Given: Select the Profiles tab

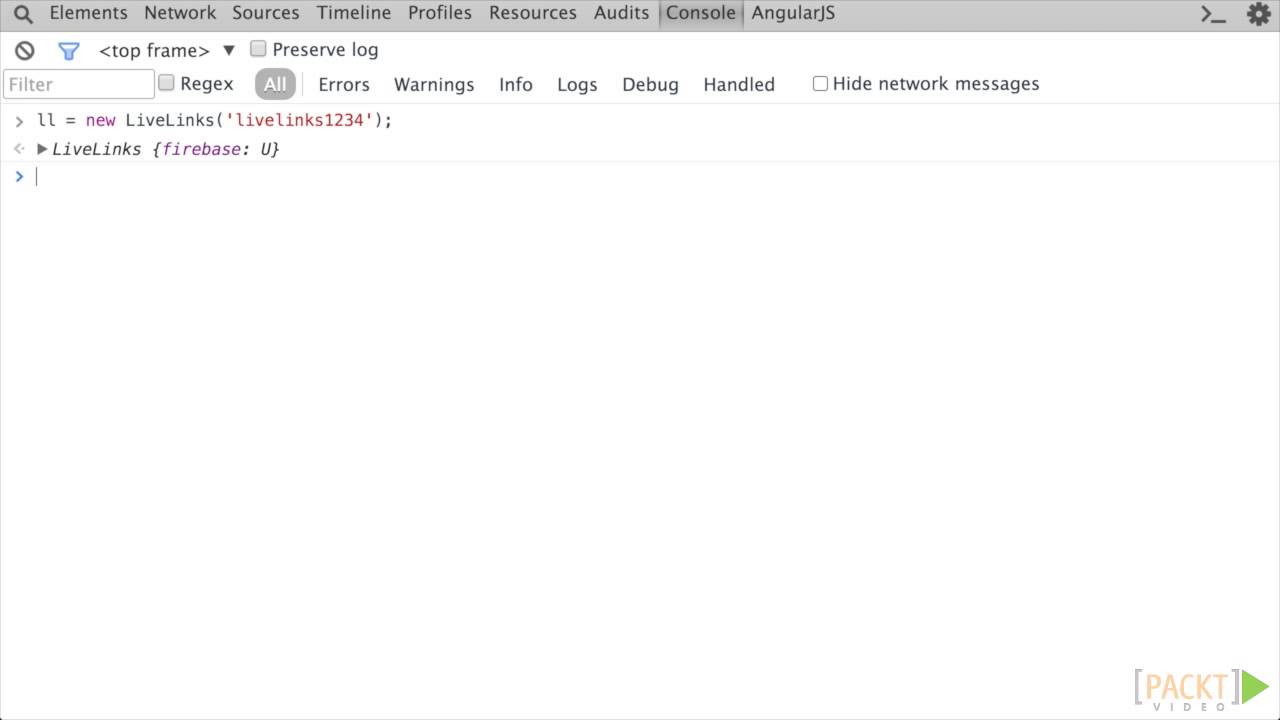Looking at the screenshot, I should tap(440, 13).
